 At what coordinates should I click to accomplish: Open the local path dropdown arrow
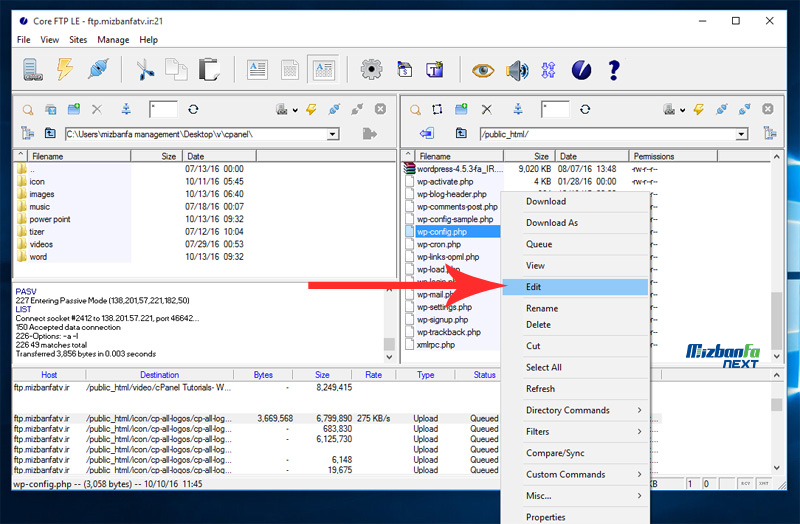(x=333, y=134)
